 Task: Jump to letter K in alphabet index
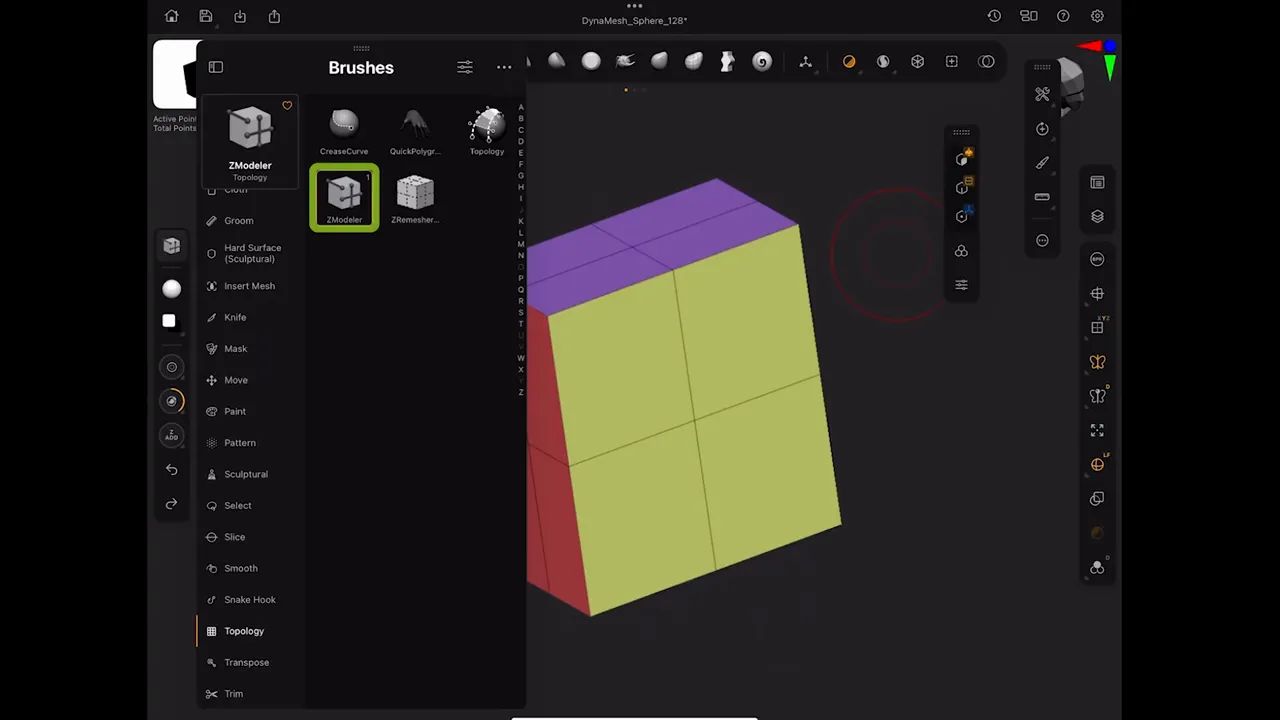(x=521, y=221)
